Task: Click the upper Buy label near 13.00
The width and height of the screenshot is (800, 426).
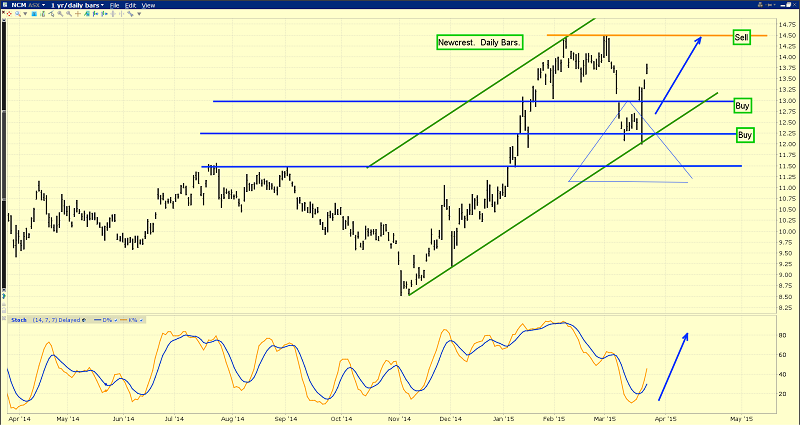Action: point(743,105)
